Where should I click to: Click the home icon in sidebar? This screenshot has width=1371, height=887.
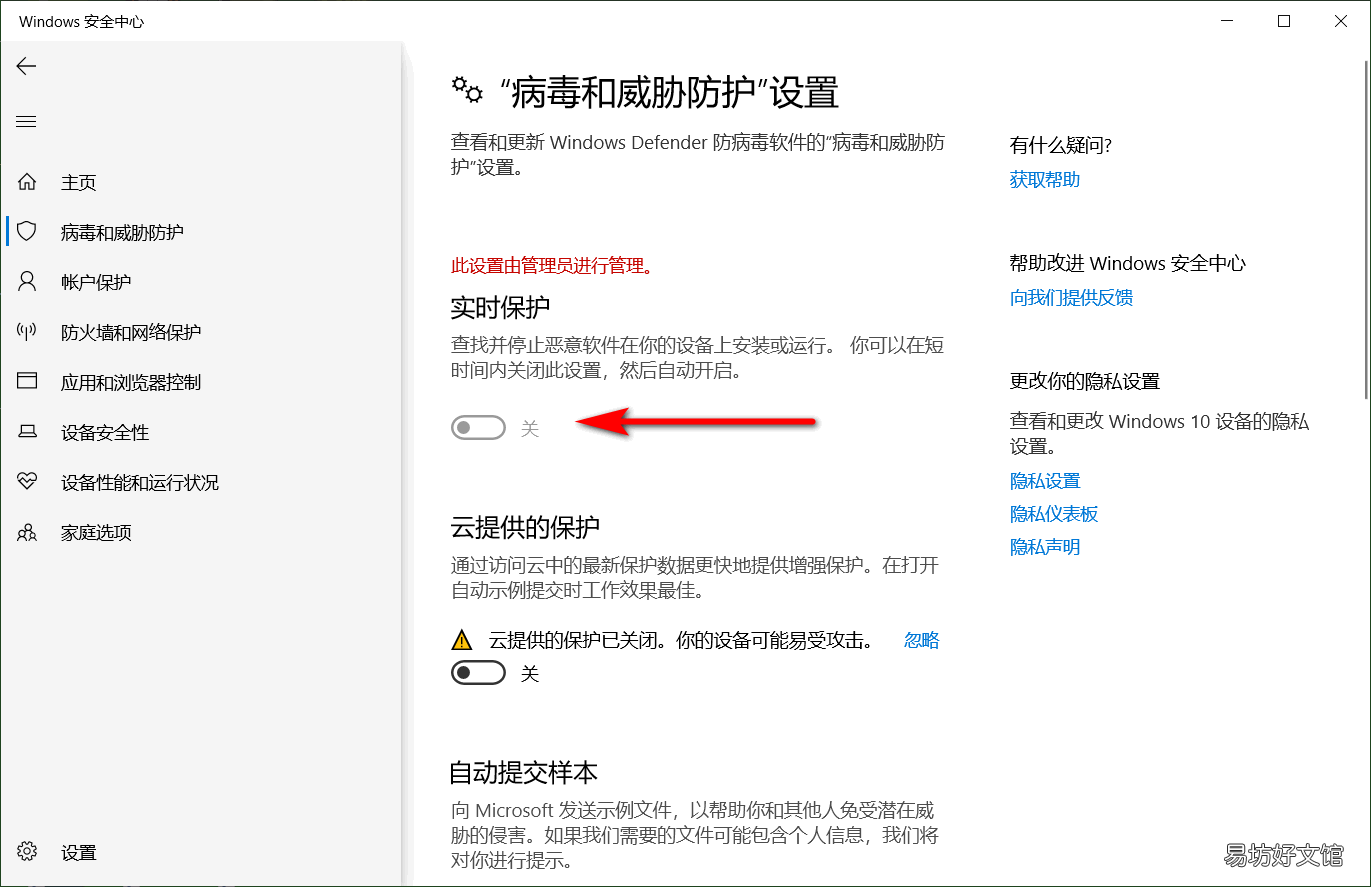[27, 182]
